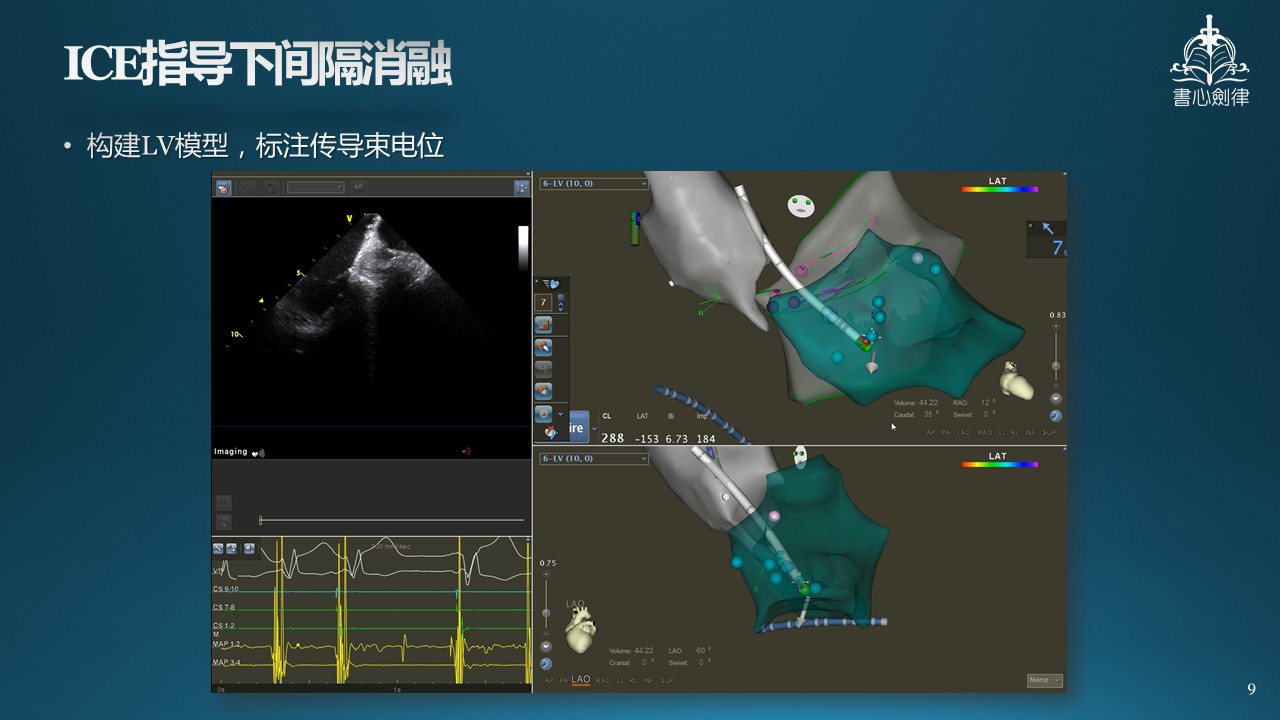Select the MAP 3-4 channel label
This screenshot has width=1280, height=720.
[x=227, y=662]
